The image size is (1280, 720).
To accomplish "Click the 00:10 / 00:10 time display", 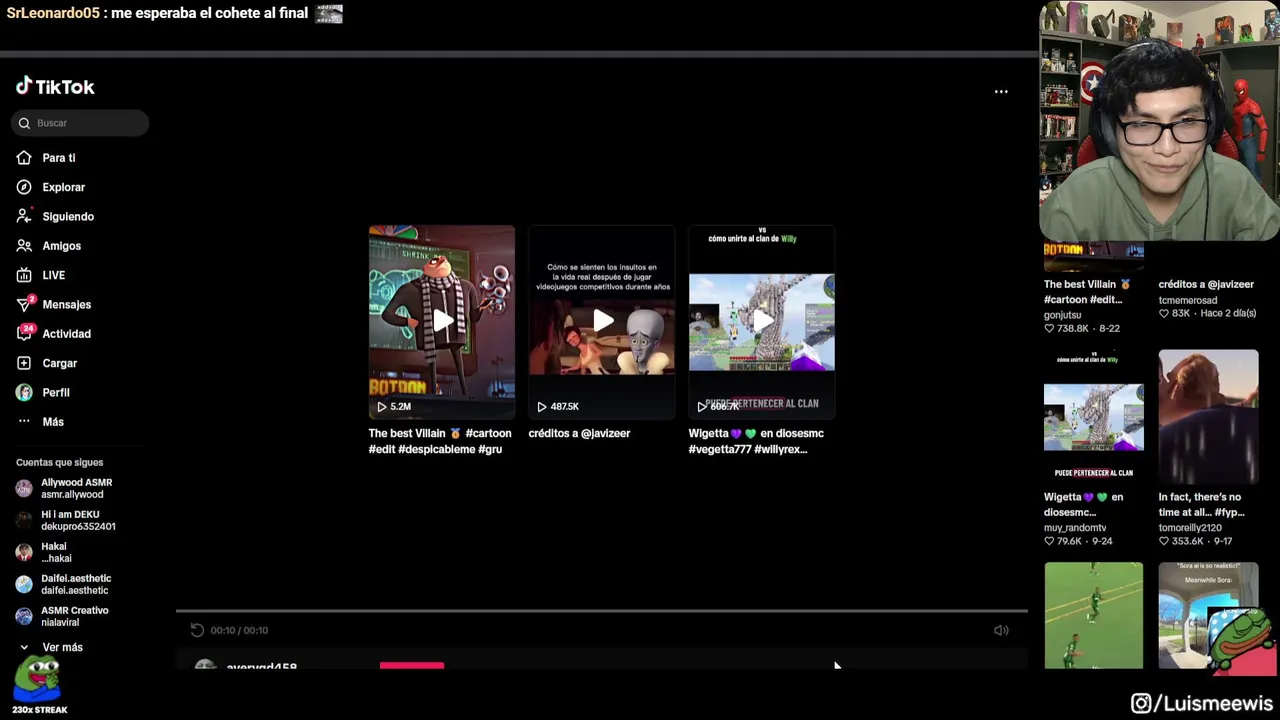I will (x=239, y=630).
